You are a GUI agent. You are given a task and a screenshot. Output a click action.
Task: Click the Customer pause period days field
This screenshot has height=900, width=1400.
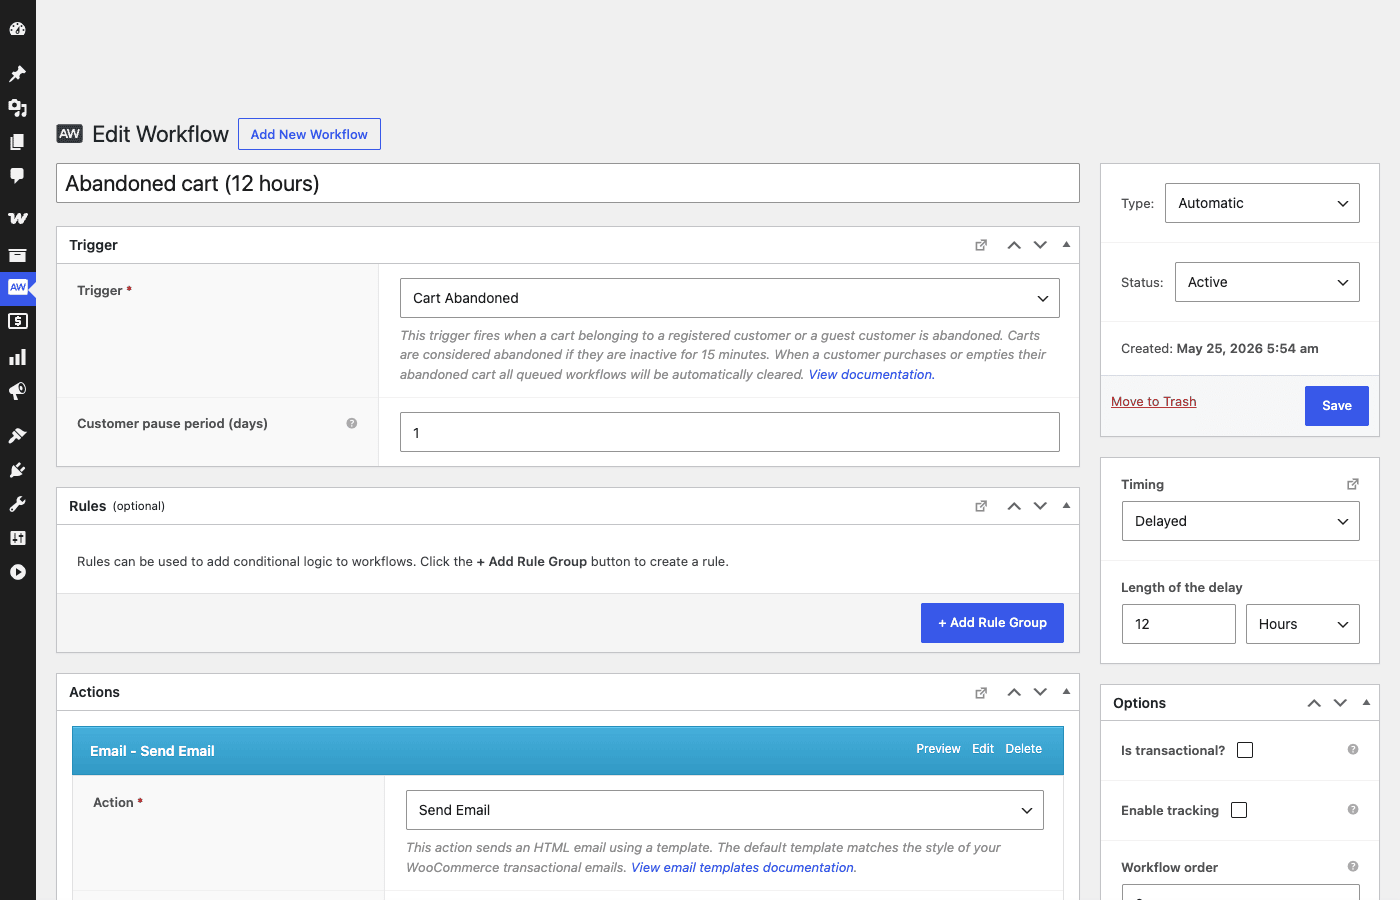click(x=730, y=432)
